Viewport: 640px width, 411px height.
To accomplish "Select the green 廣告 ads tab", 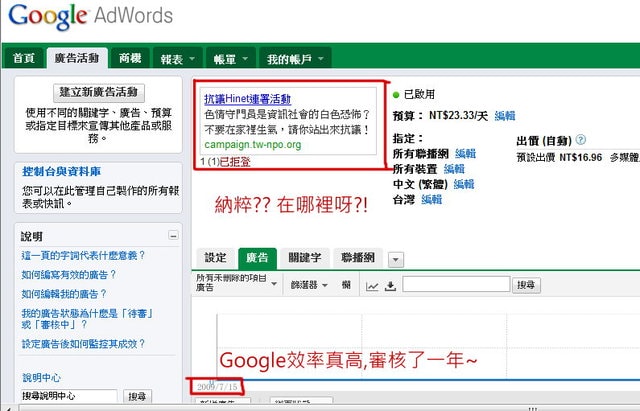I will 258,258.
